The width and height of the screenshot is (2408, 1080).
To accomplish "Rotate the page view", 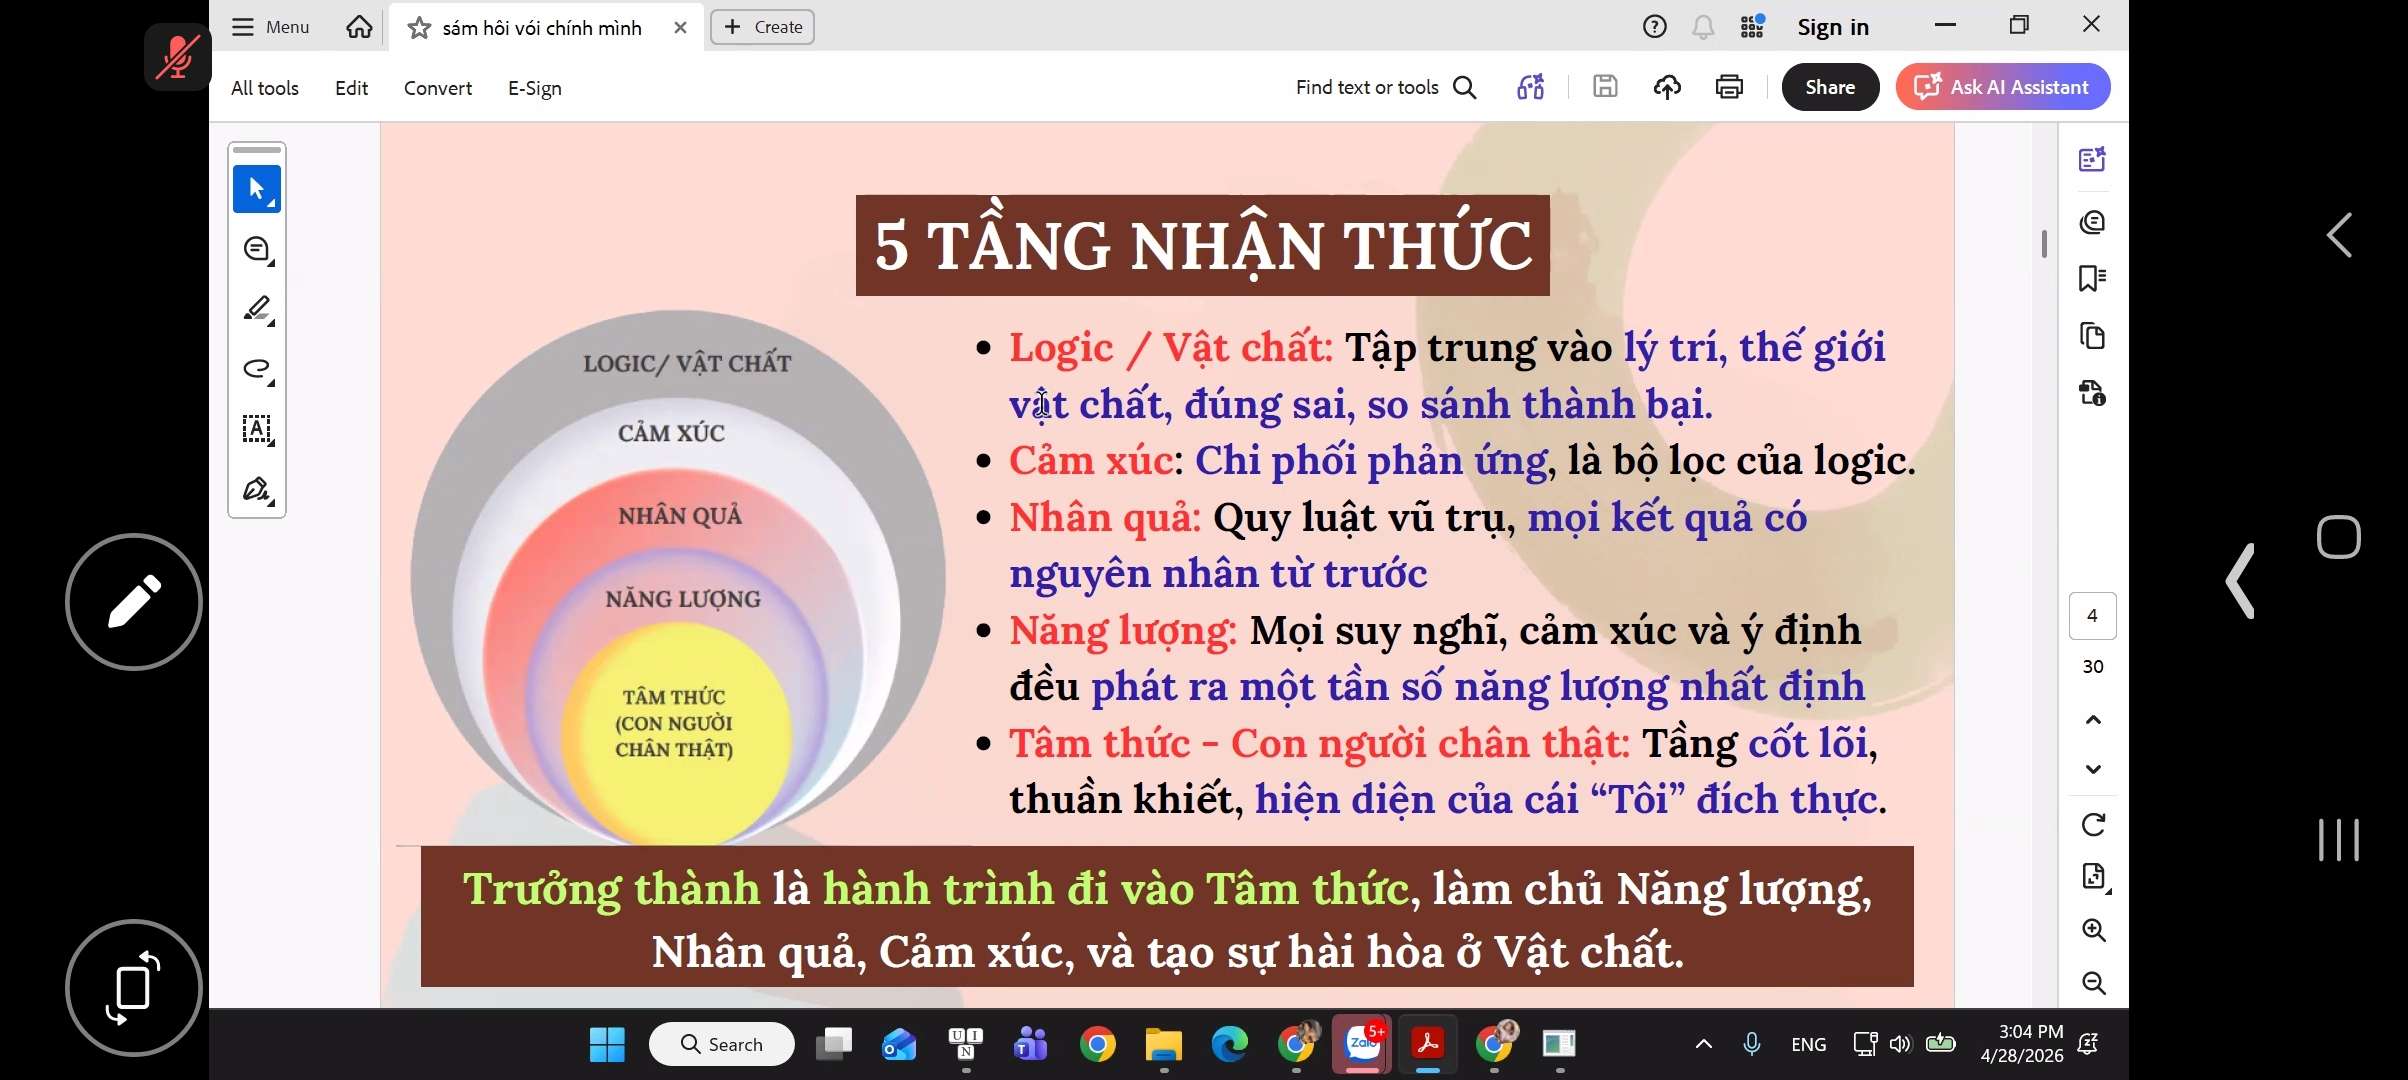I will [2093, 825].
